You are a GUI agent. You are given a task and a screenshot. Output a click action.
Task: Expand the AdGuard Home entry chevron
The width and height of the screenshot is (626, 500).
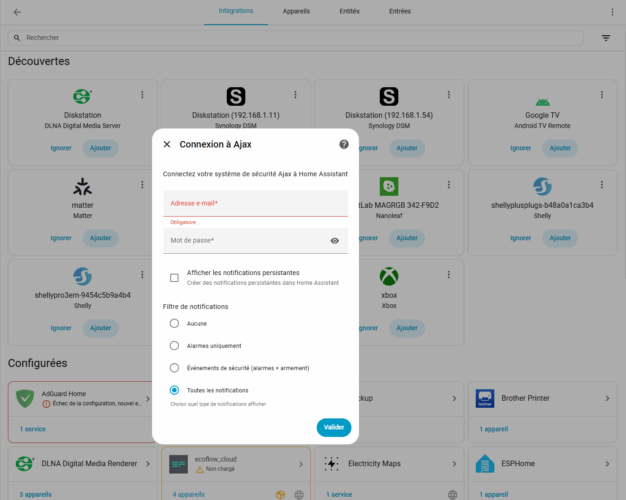pyautogui.click(x=148, y=399)
